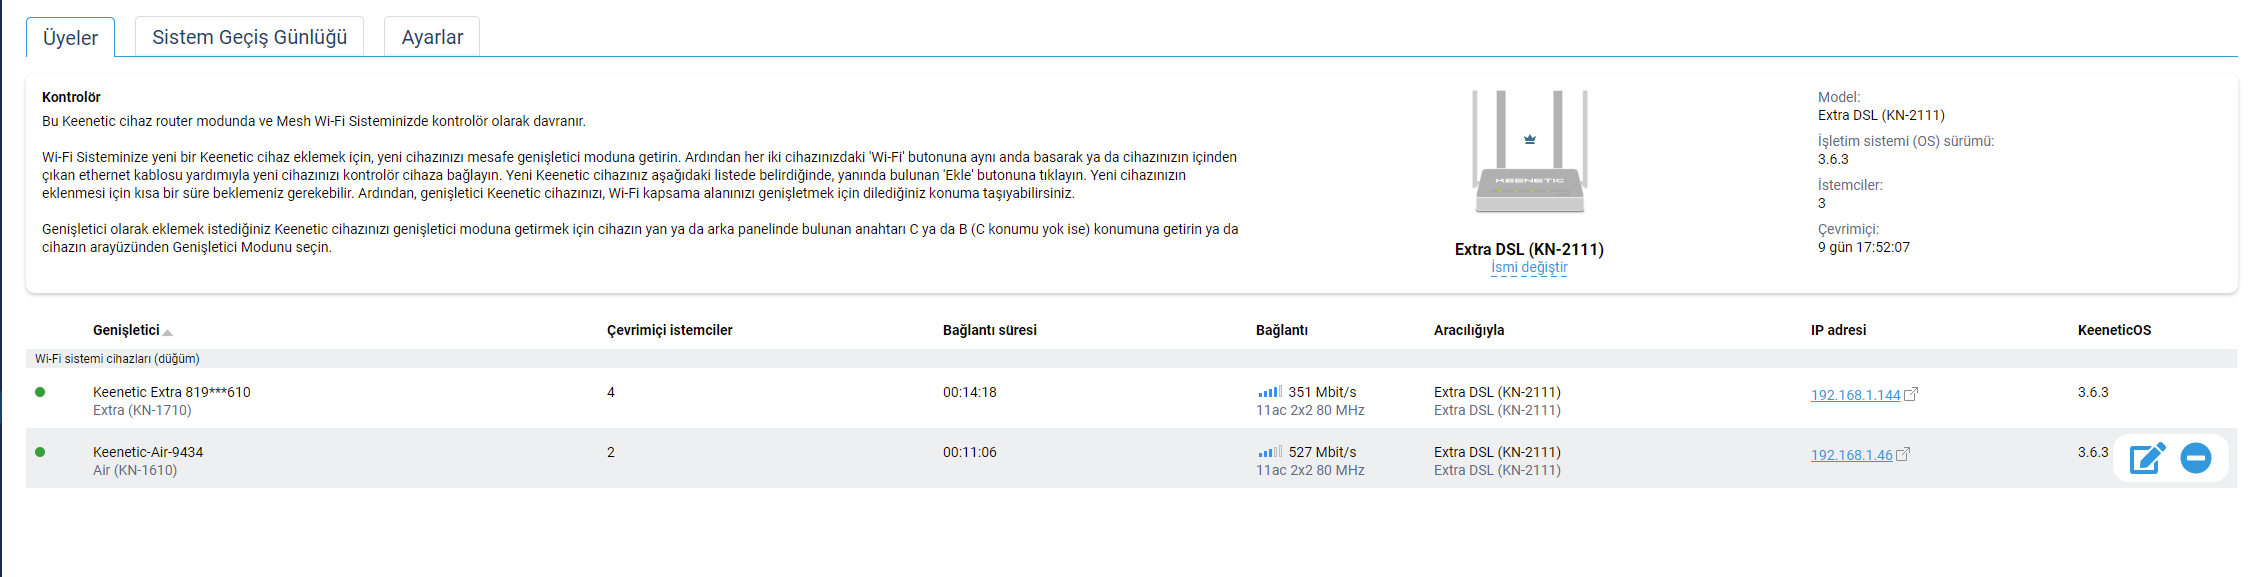Click Model value Extra DSL (KN-2111) in info panel
Viewport: 2251px width, 577px height.
[x=1881, y=115]
